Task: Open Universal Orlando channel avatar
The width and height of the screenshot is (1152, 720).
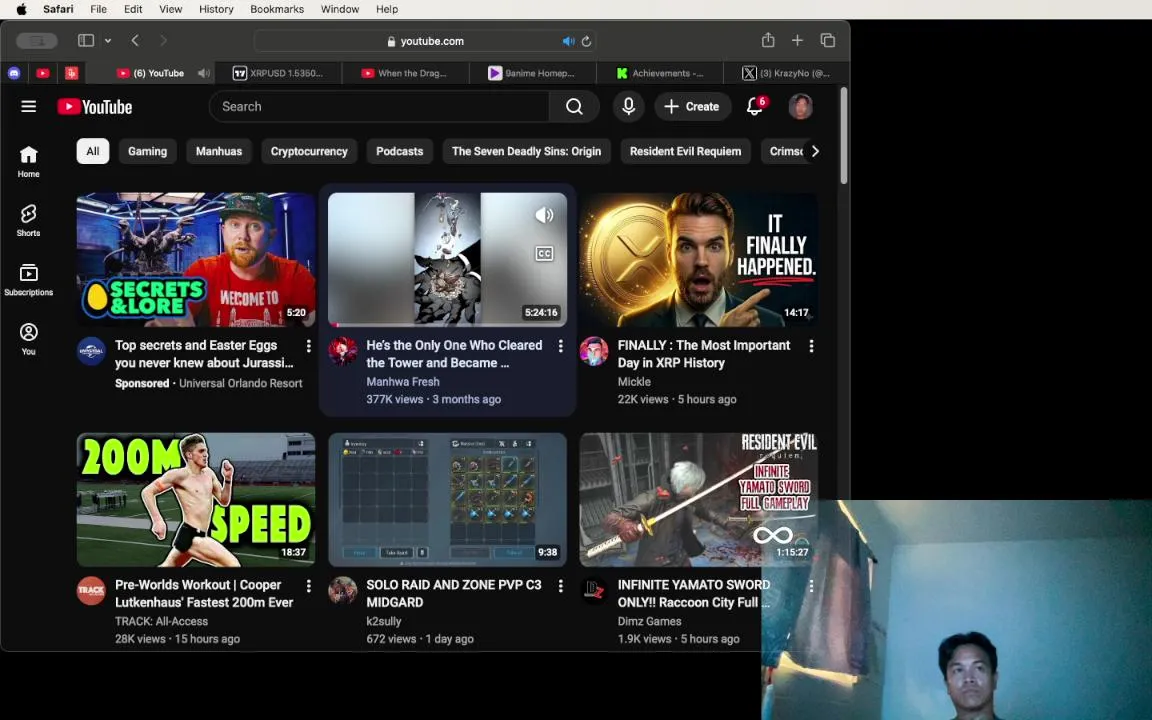Action: pos(91,351)
